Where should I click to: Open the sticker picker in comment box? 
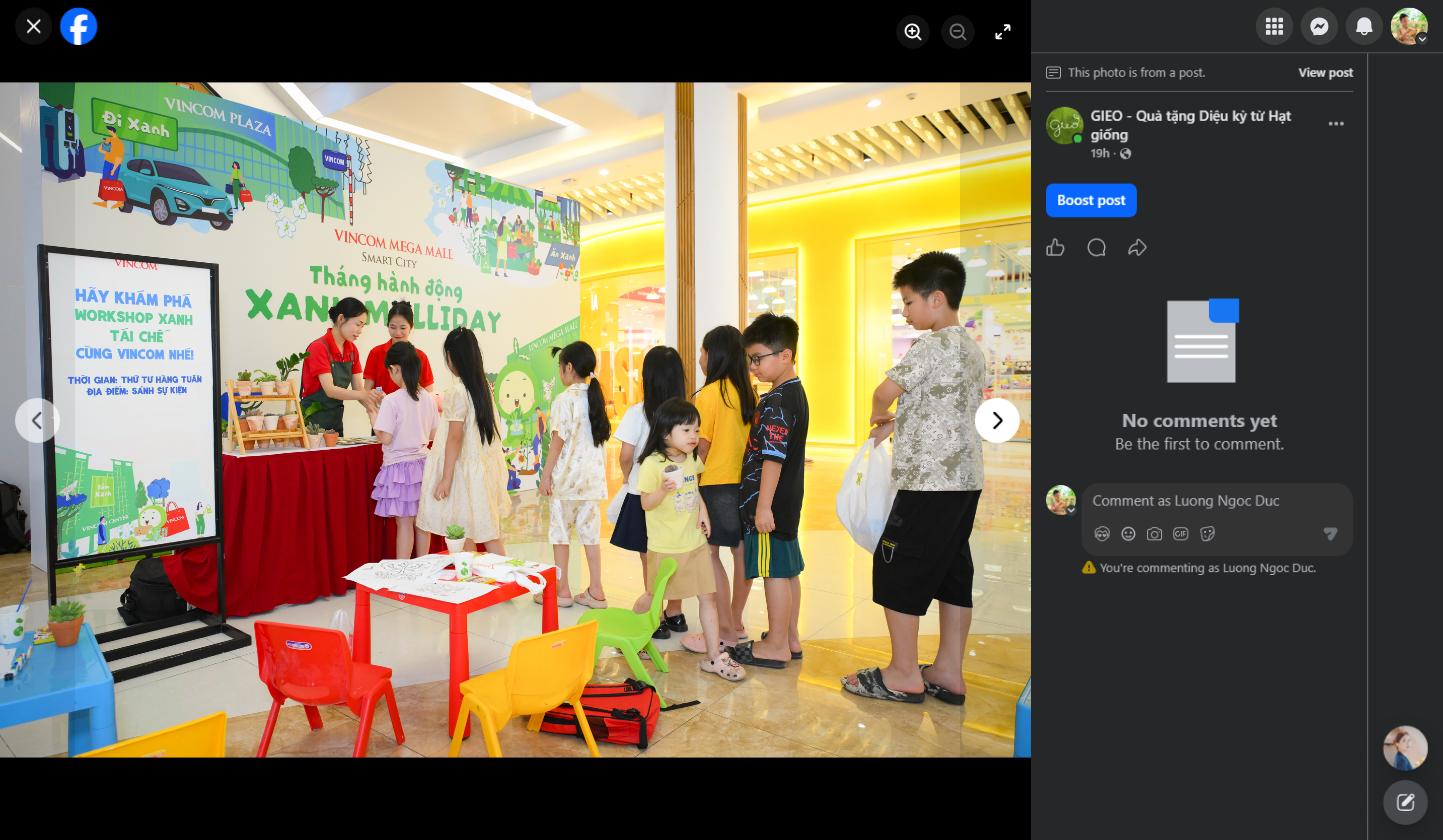[1207, 534]
